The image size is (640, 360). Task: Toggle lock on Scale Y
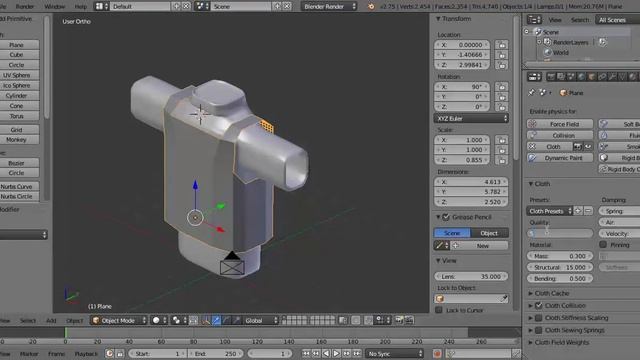tap(502, 150)
